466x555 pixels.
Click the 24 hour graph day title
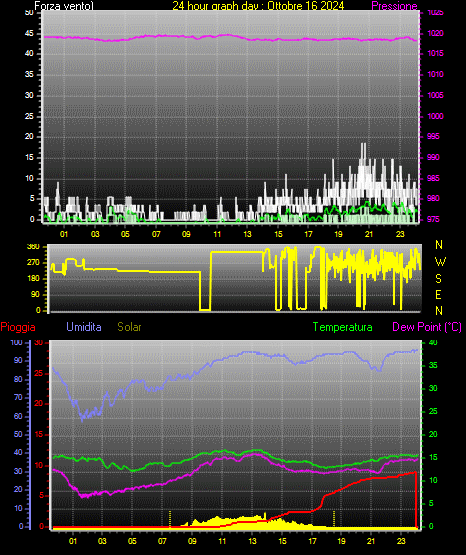[x=258, y=6]
